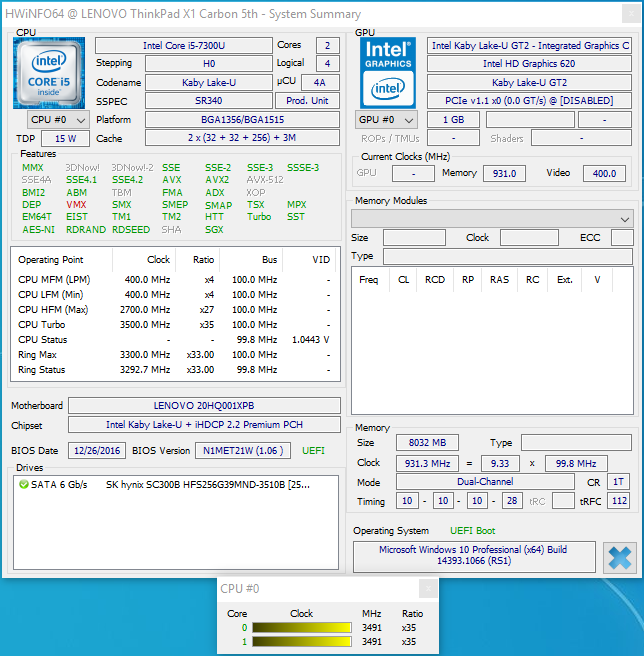Click the PCIe v1.1 DISABLED field
This screenshot has height=656, width=644.
point(529,101)
